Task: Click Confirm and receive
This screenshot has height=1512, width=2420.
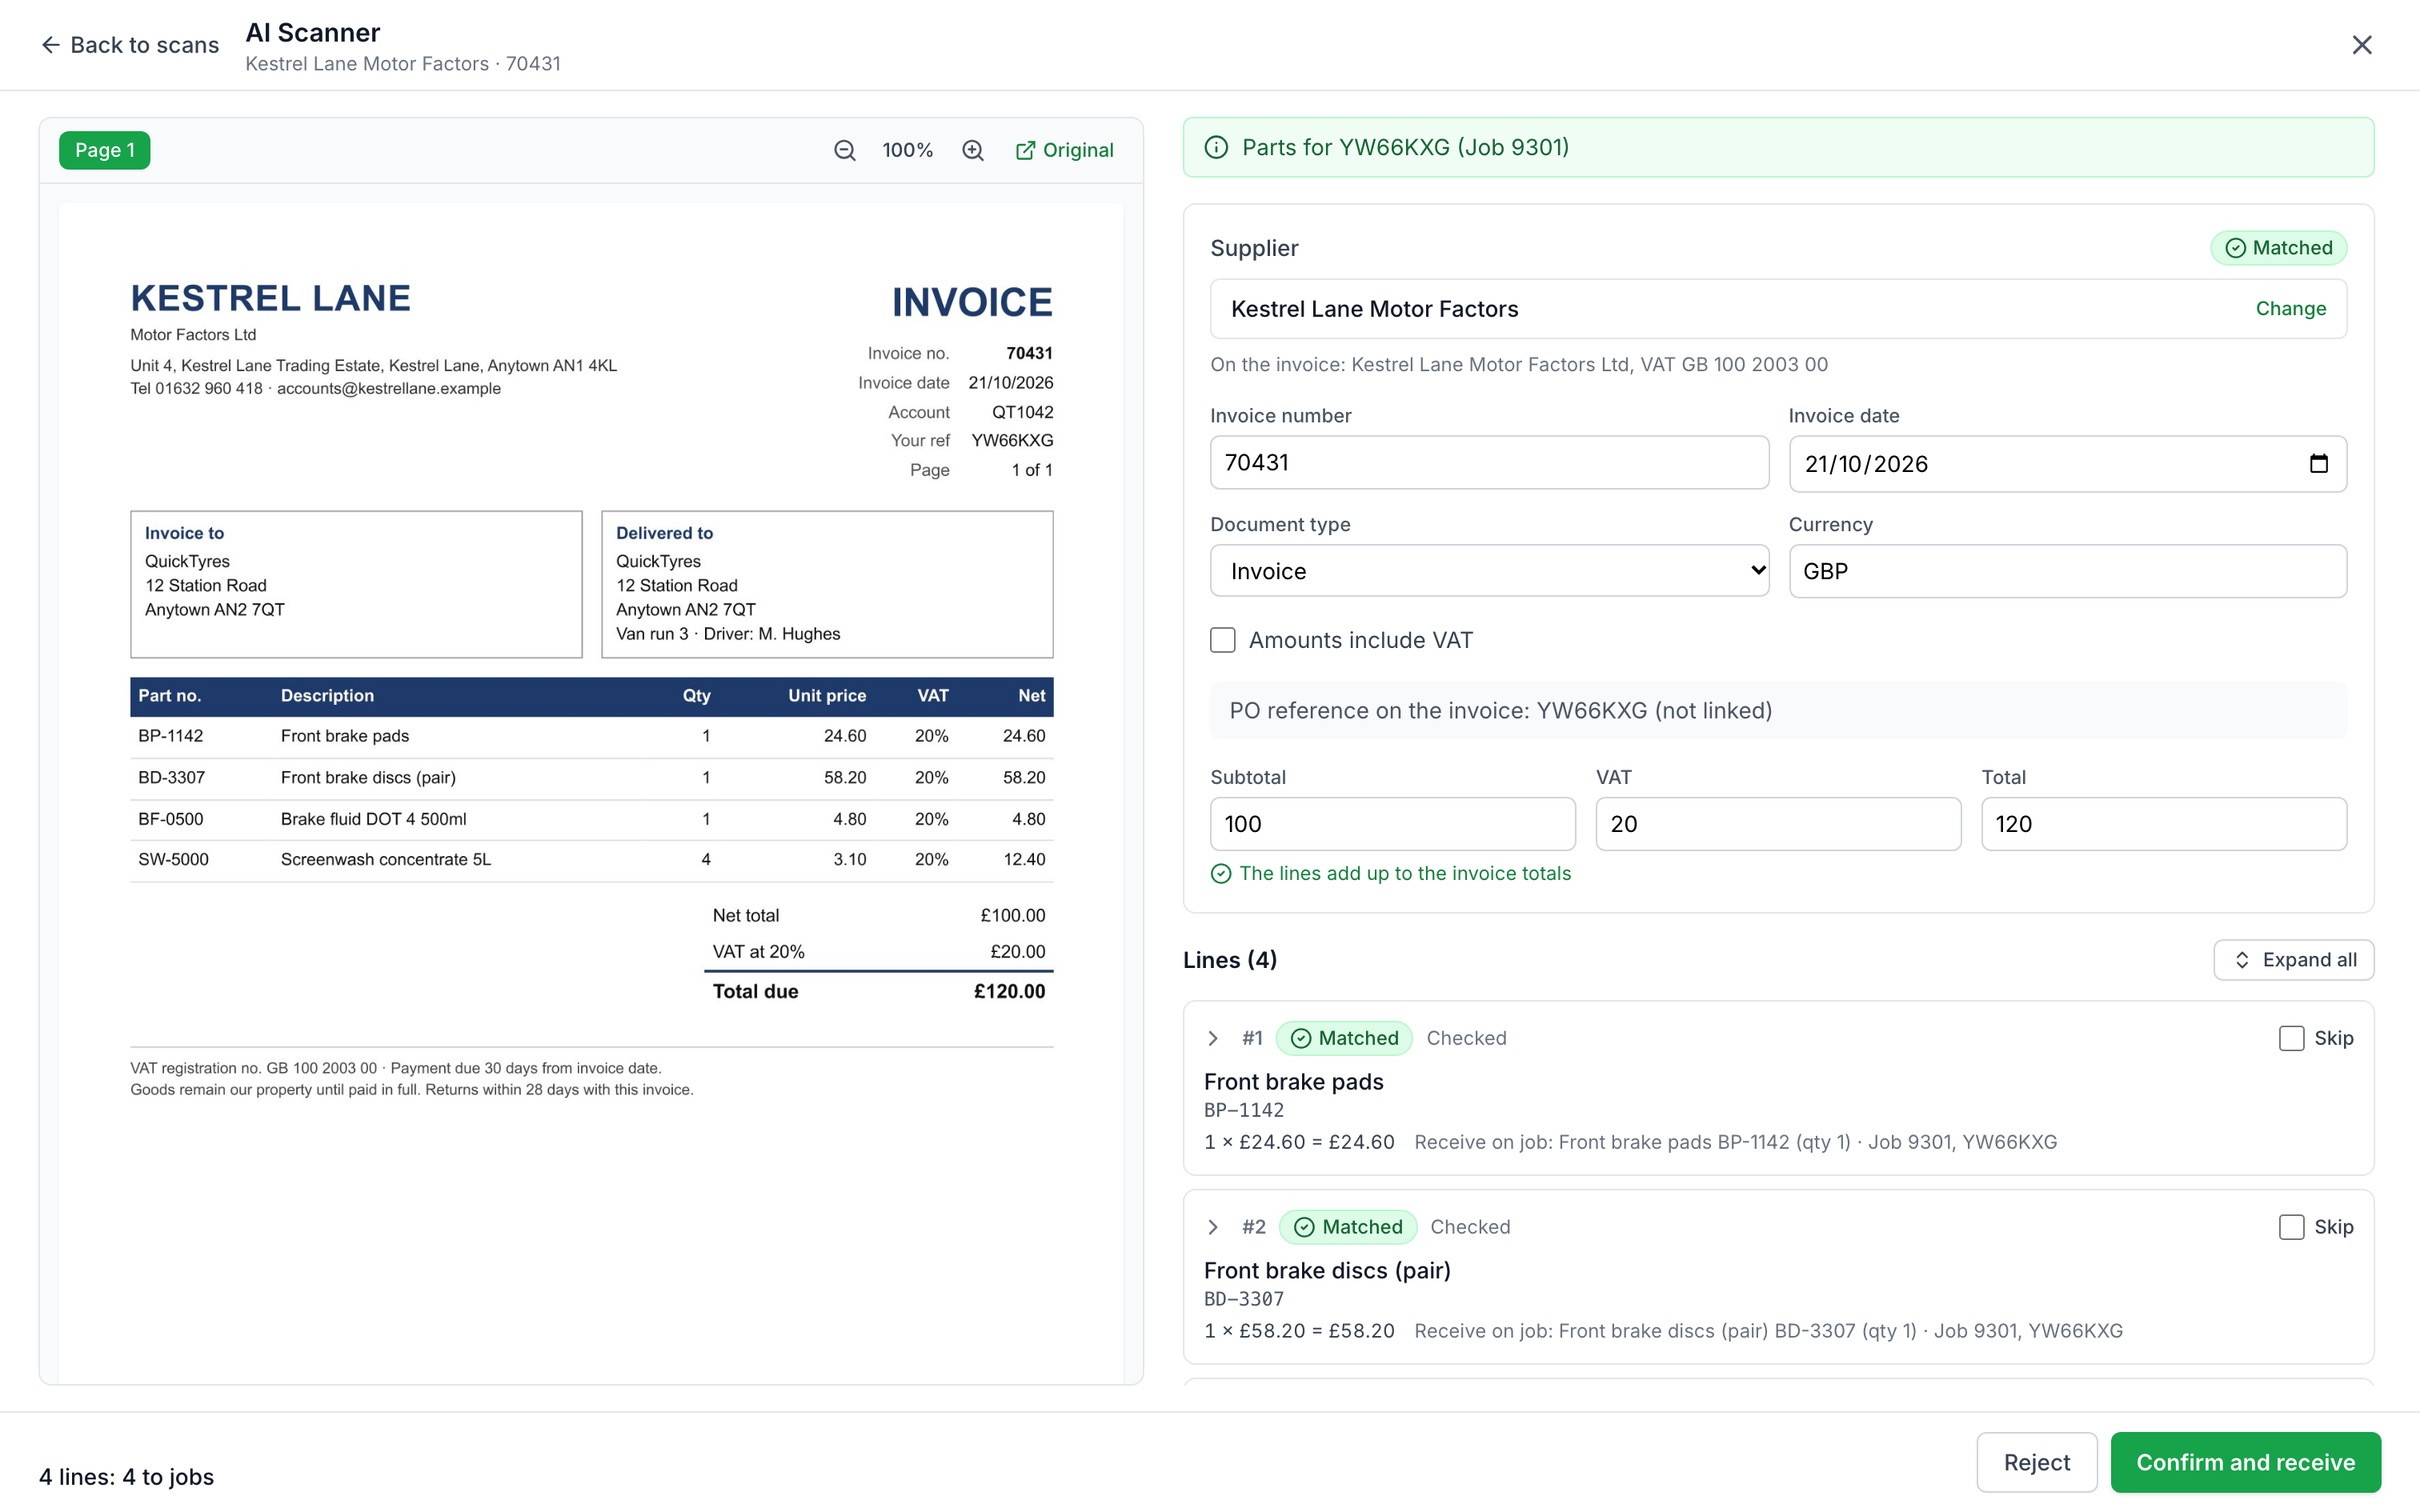Action: [2245, 1462]
